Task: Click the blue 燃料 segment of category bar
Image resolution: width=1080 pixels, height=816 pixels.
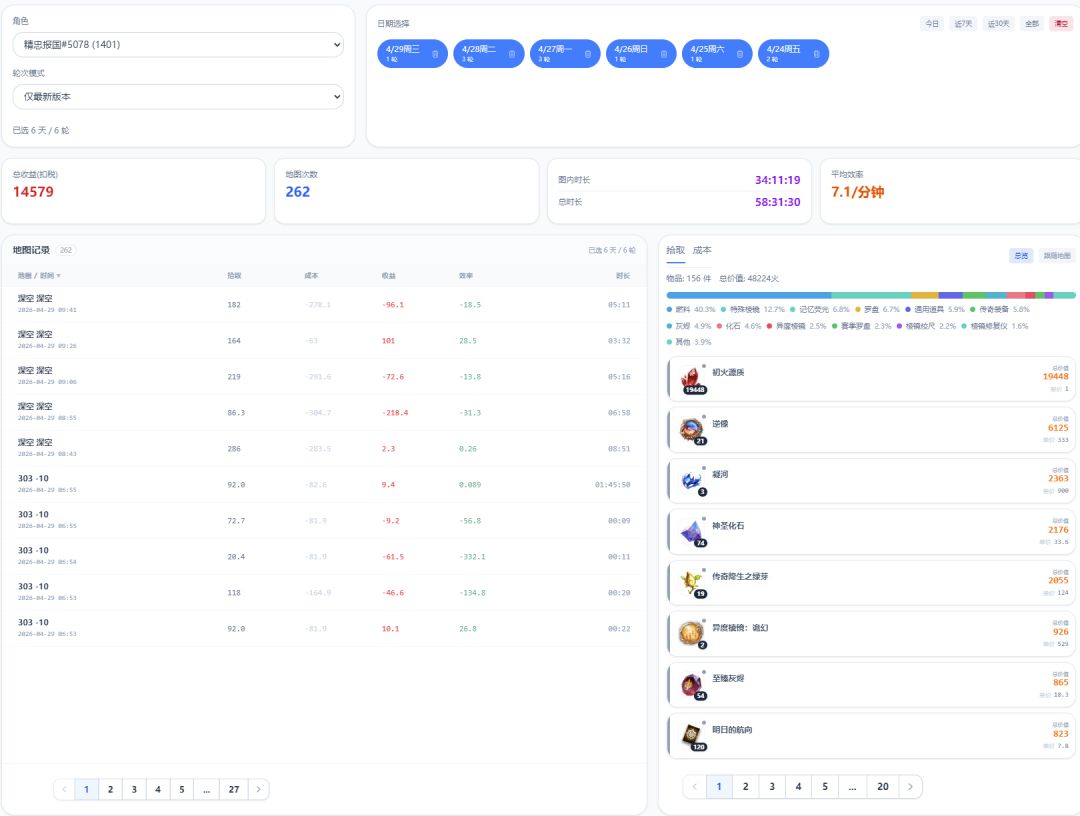Action: tap(749, 295)
